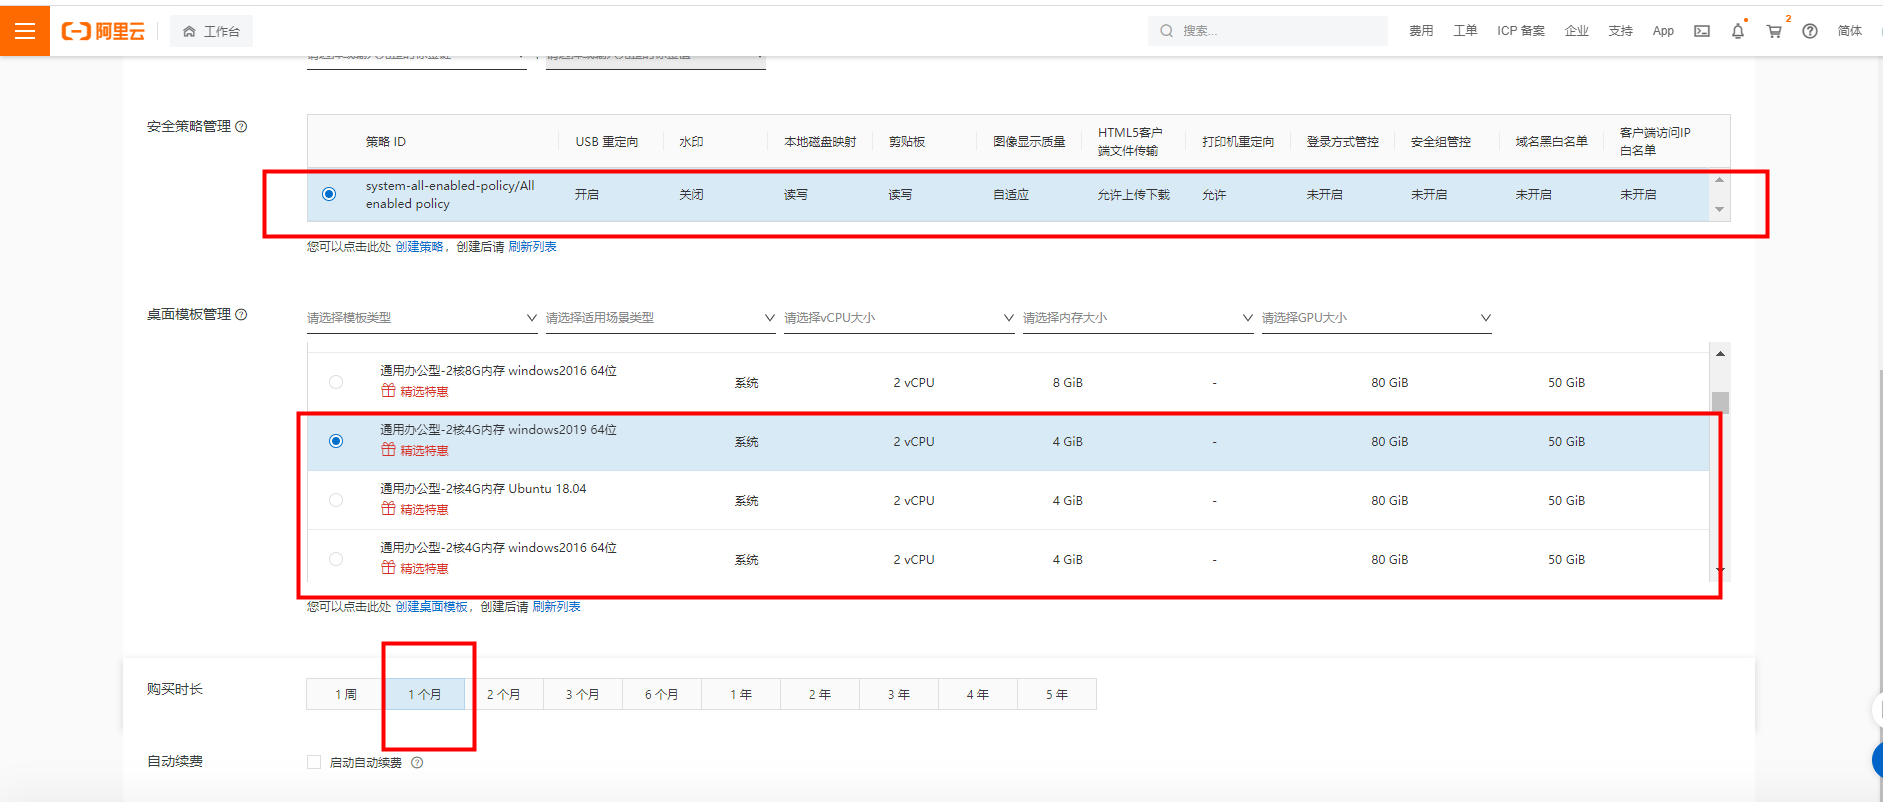Image resolution: width=1883 pixels, height=802 pixels.
Task: Click the template list scrollbar thumb
Action: [1720, 402]
